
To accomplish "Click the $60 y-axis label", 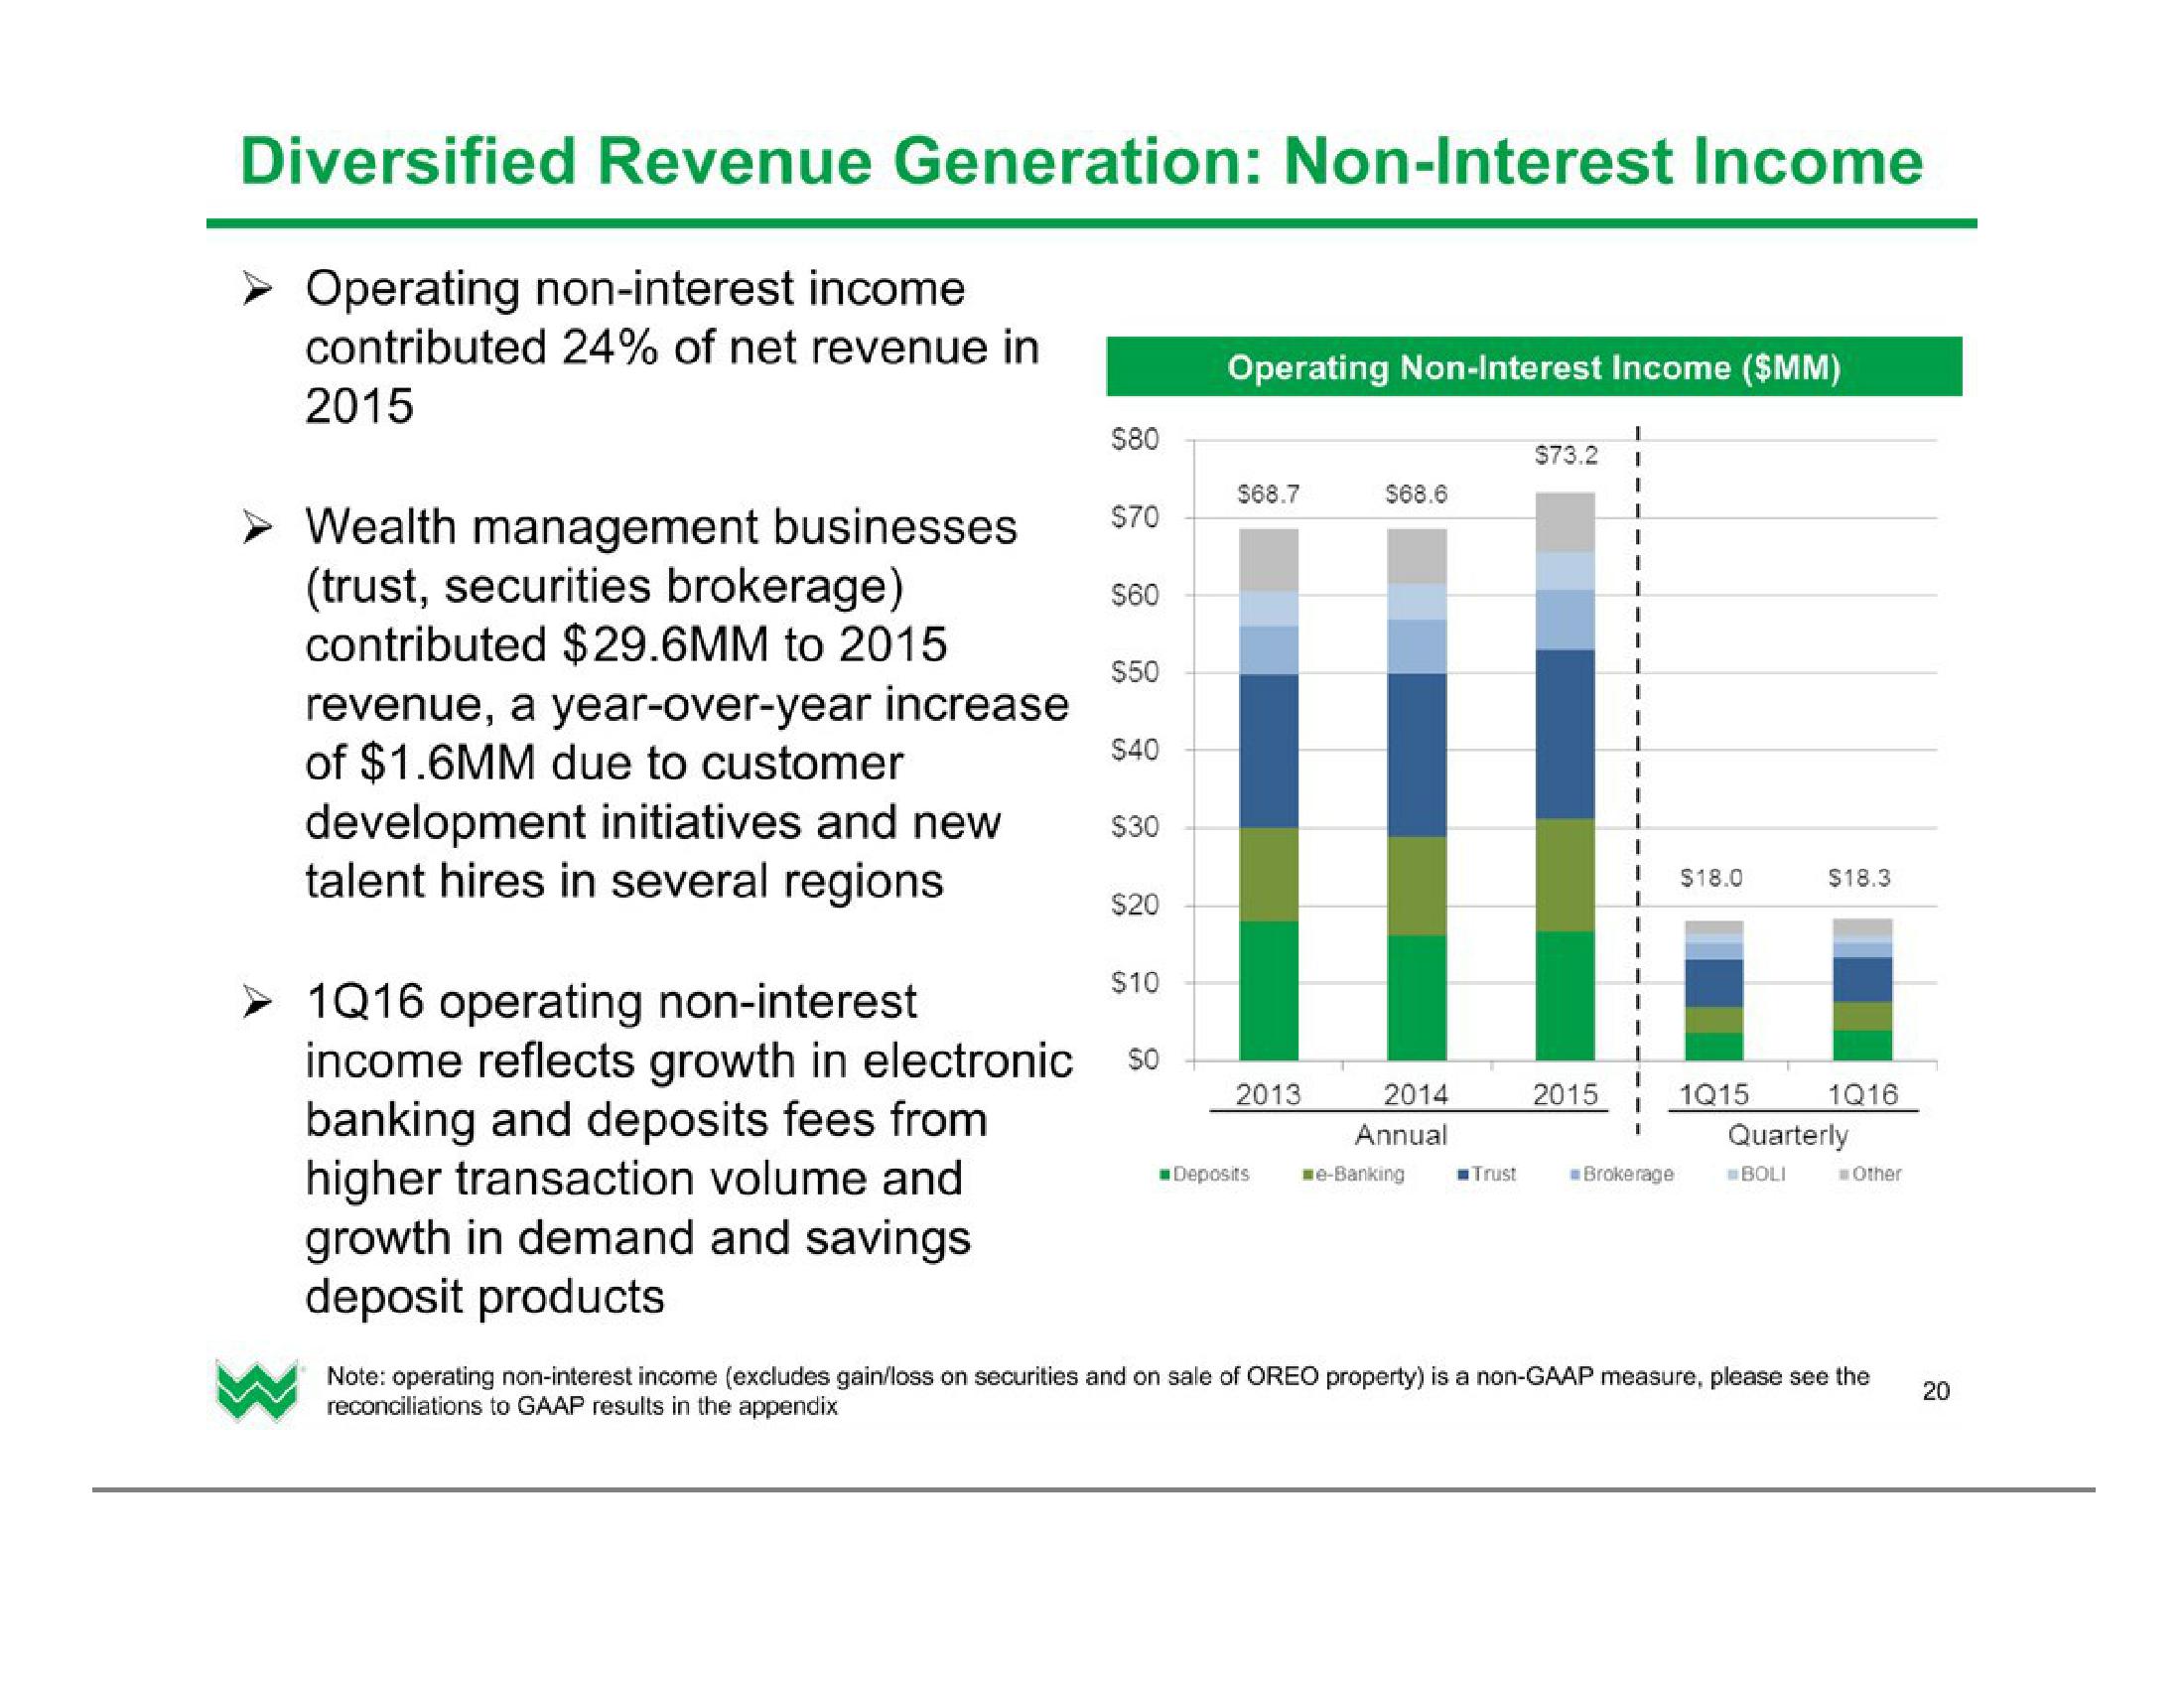I will (1136, 596).
